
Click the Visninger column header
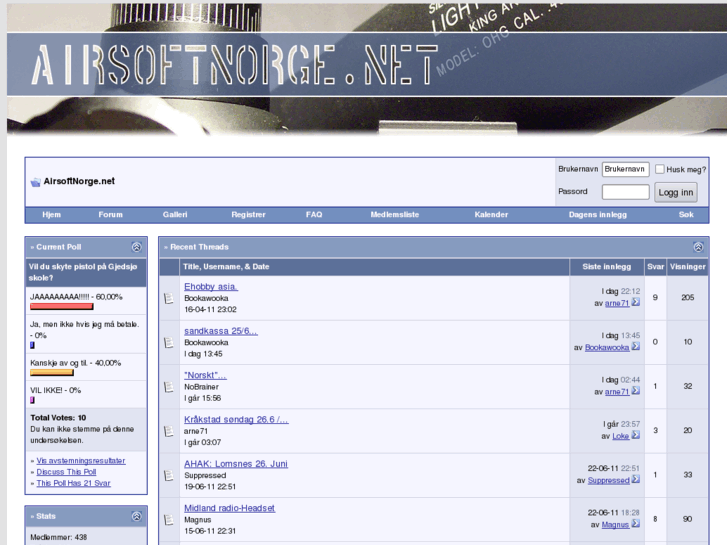click(688, 267)
